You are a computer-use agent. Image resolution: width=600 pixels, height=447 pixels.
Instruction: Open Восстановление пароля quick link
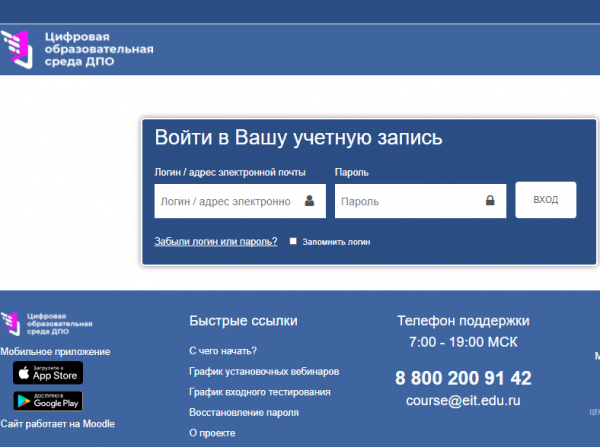point(244,413)
